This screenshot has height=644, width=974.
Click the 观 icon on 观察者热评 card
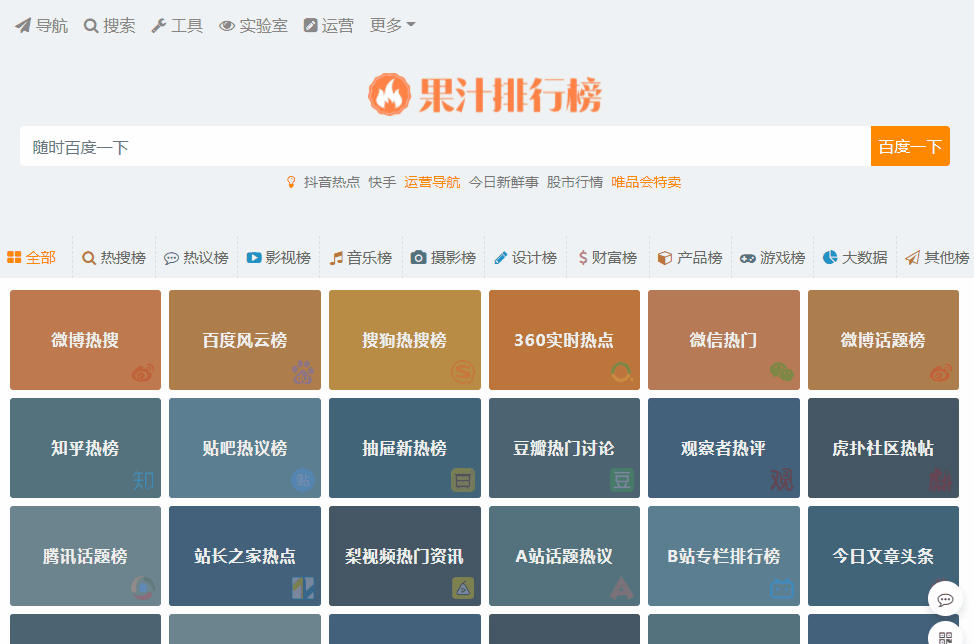click(781, 480)
